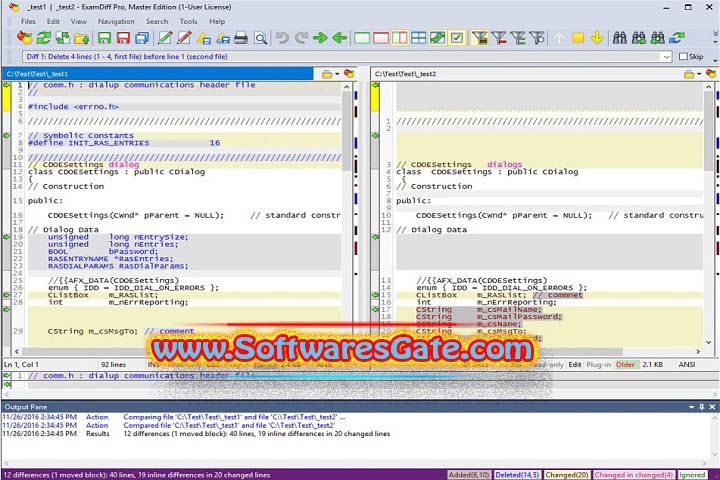The width and height of the screenshot is (720, 480).
Task: Click the Redo arrow icon
Action: point(301,38)
